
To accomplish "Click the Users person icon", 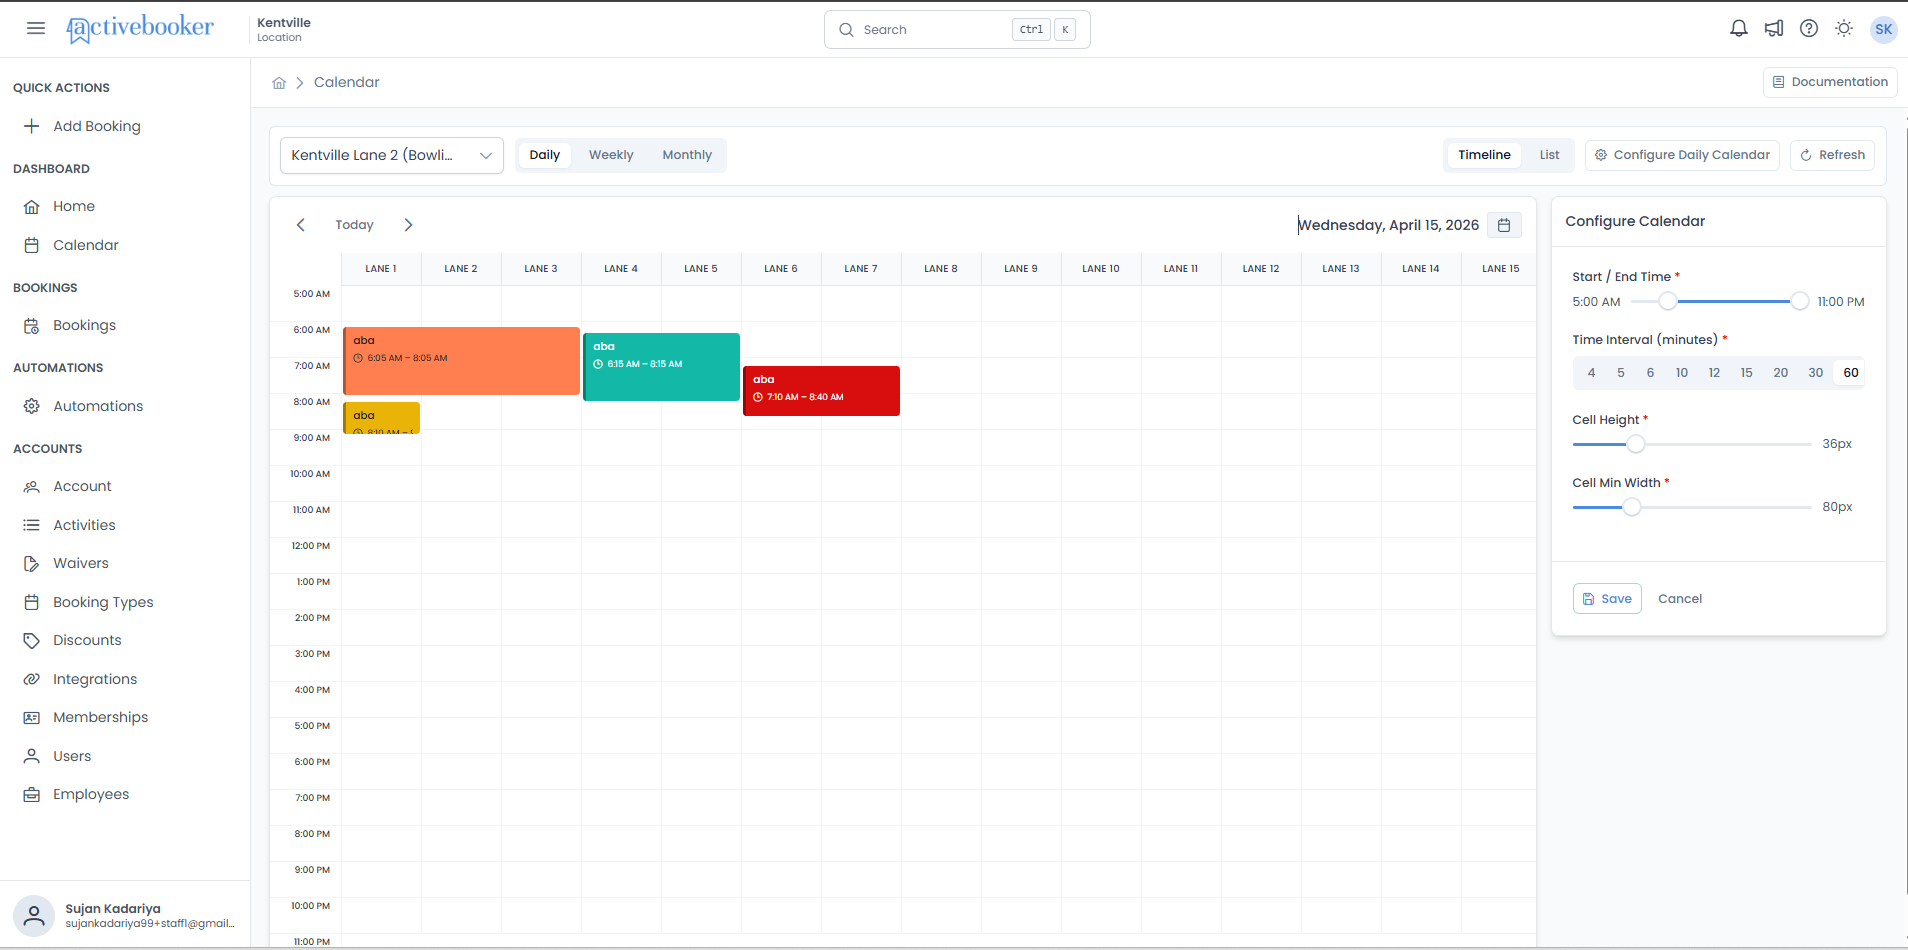I will click(x=32, y=756).
